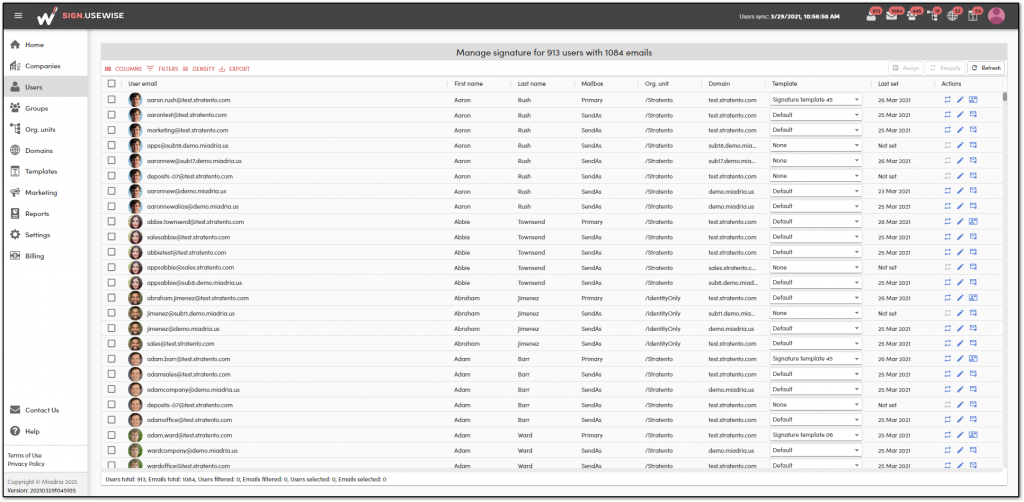Screen dimensions: 1024x502
Task: Click the Refresh button
Action: click(986, 68)
